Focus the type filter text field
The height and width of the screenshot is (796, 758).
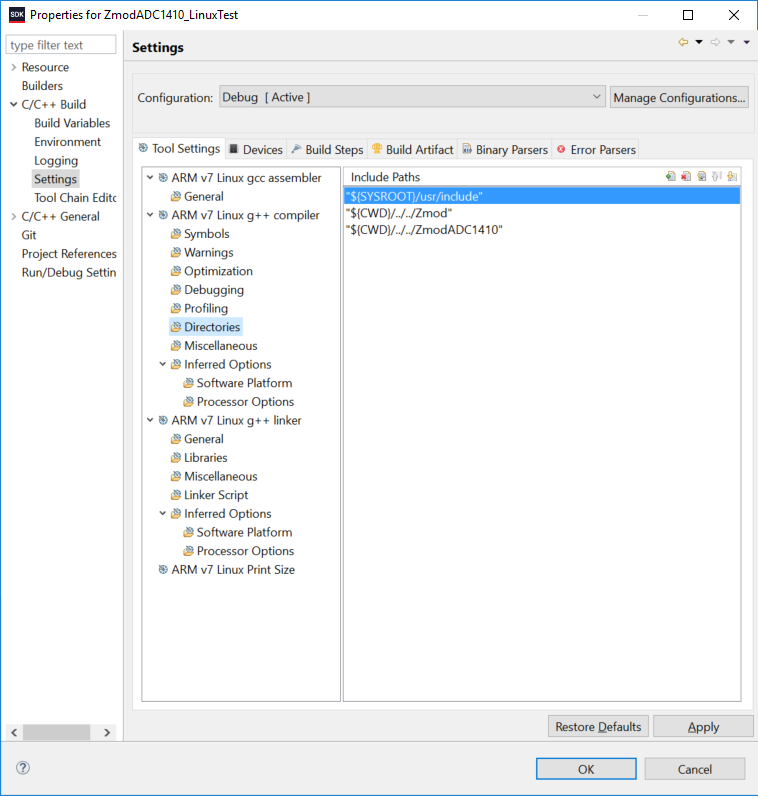[61, 45]
